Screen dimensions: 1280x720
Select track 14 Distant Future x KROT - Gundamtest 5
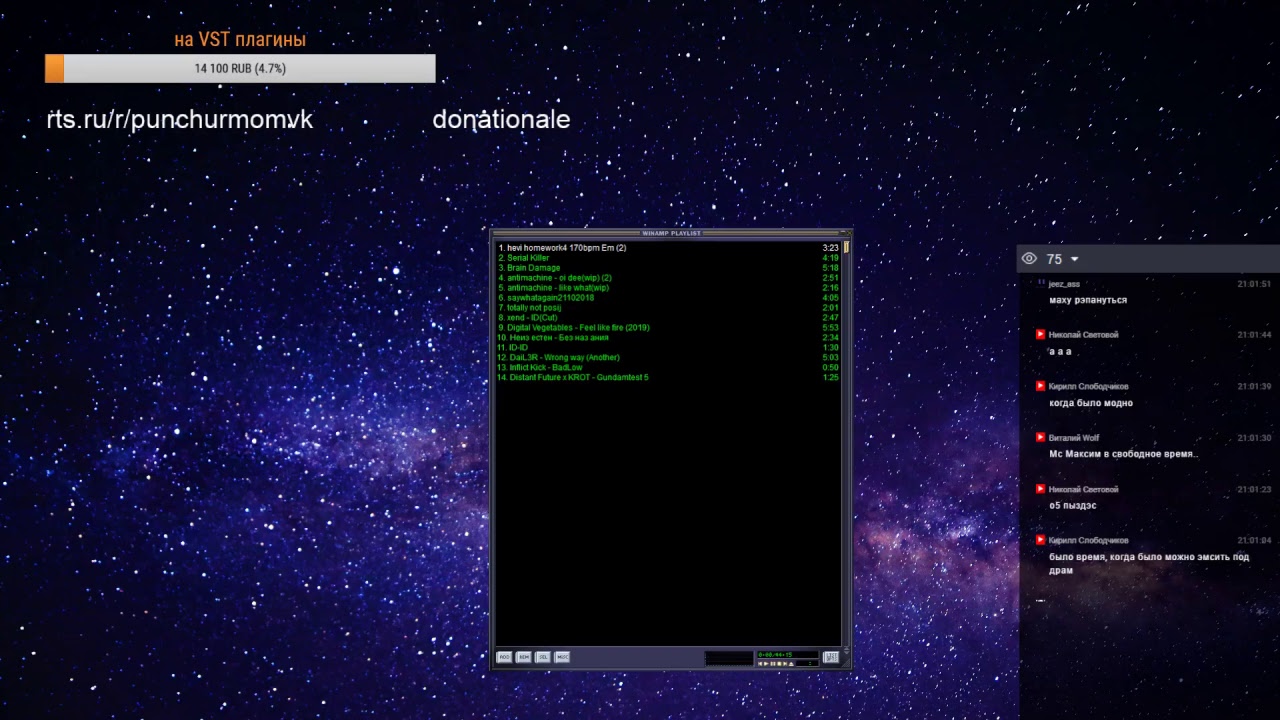pos(668,377)
